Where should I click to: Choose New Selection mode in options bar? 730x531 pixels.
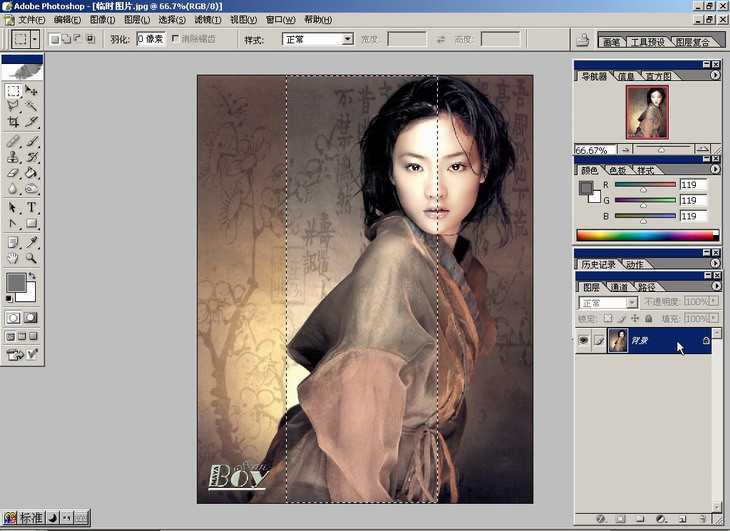55,40
